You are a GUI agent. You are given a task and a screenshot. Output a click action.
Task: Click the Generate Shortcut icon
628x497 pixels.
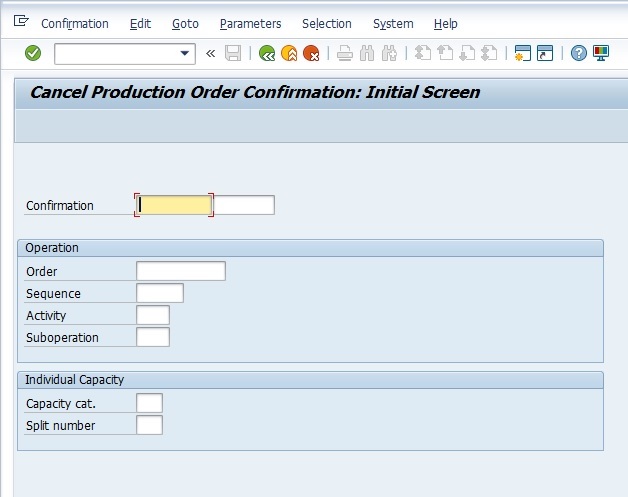coord(545,53)
